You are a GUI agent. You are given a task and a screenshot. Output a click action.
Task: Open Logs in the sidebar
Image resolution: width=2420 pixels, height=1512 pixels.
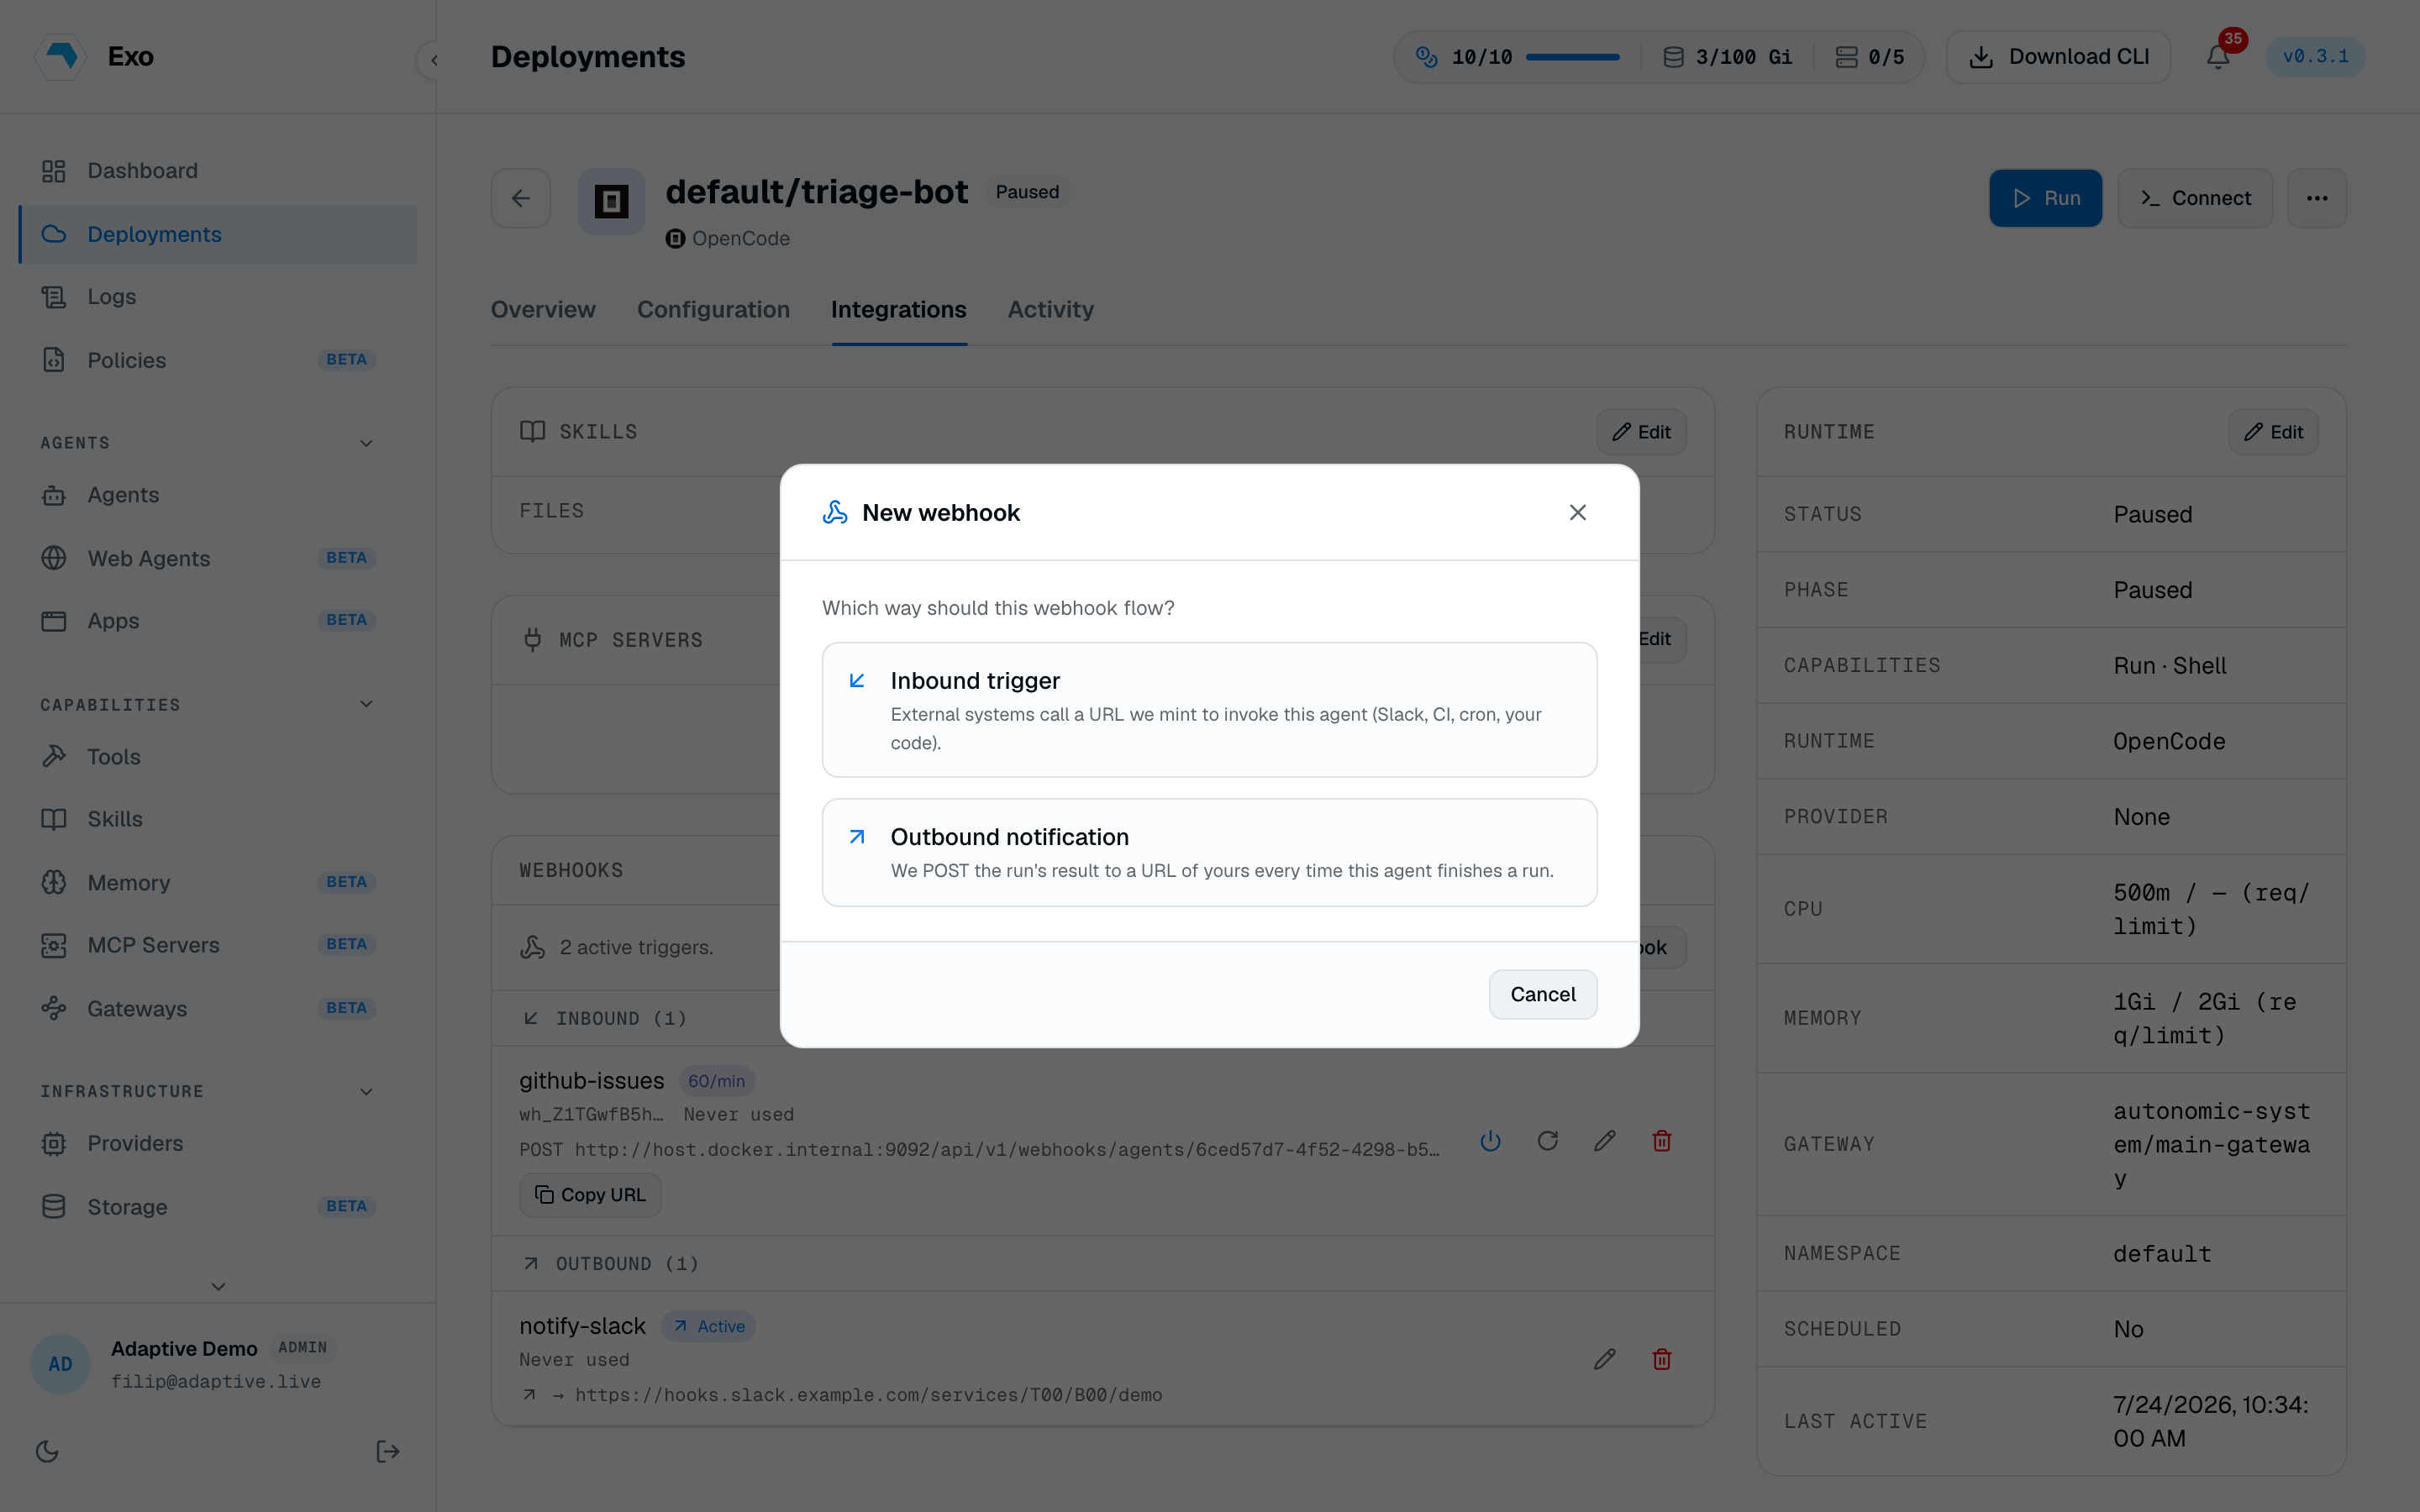218,297
